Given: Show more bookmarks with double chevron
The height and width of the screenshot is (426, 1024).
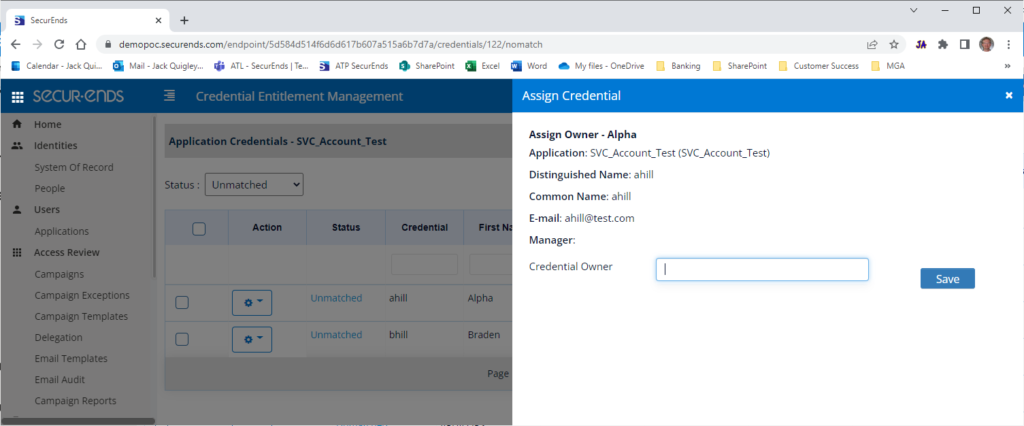Looking at the screenshot, I should tap(1008, 65).
